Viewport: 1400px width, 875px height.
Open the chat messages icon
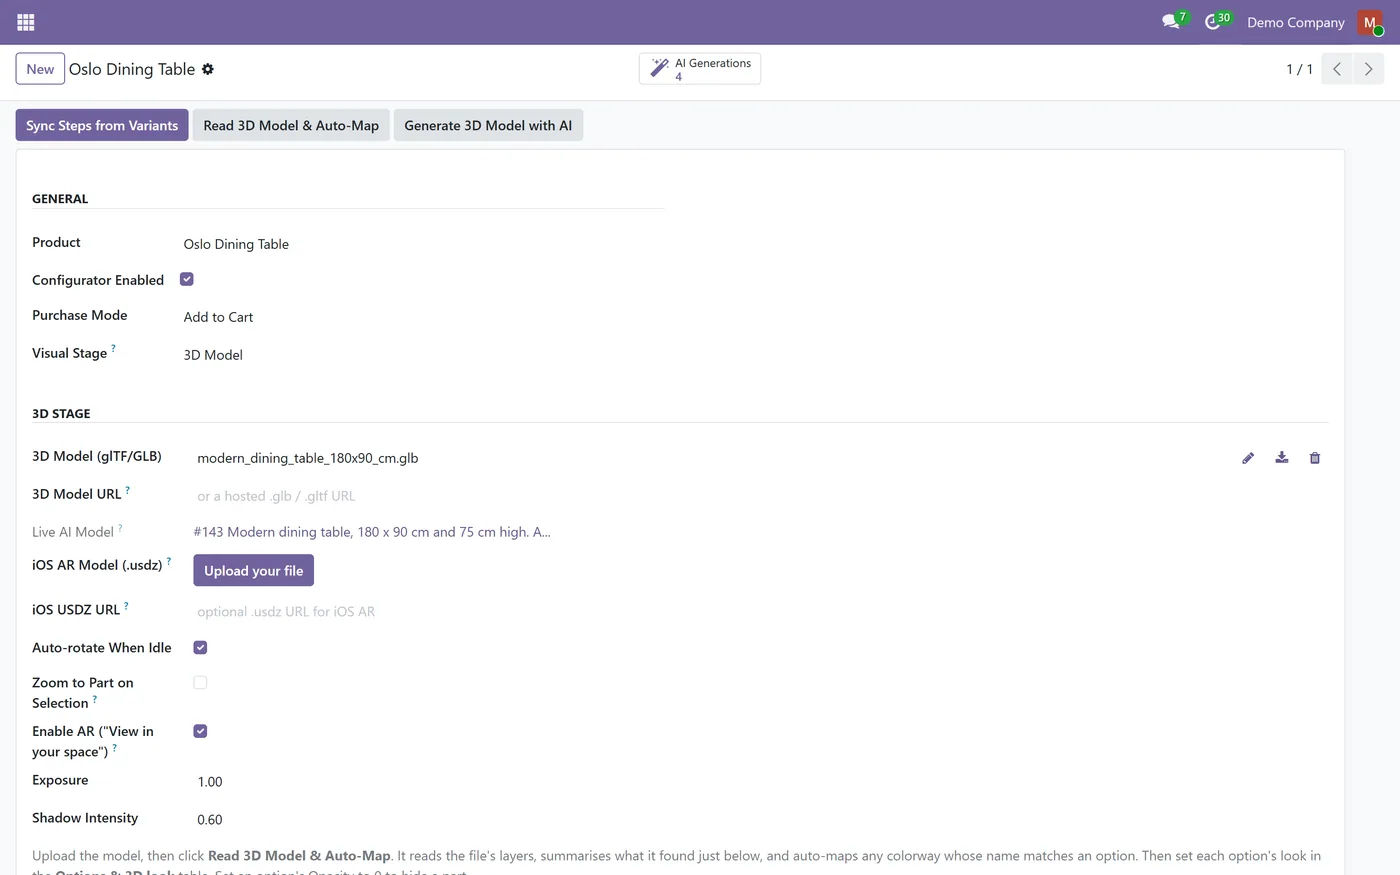tap(1171, 22)
